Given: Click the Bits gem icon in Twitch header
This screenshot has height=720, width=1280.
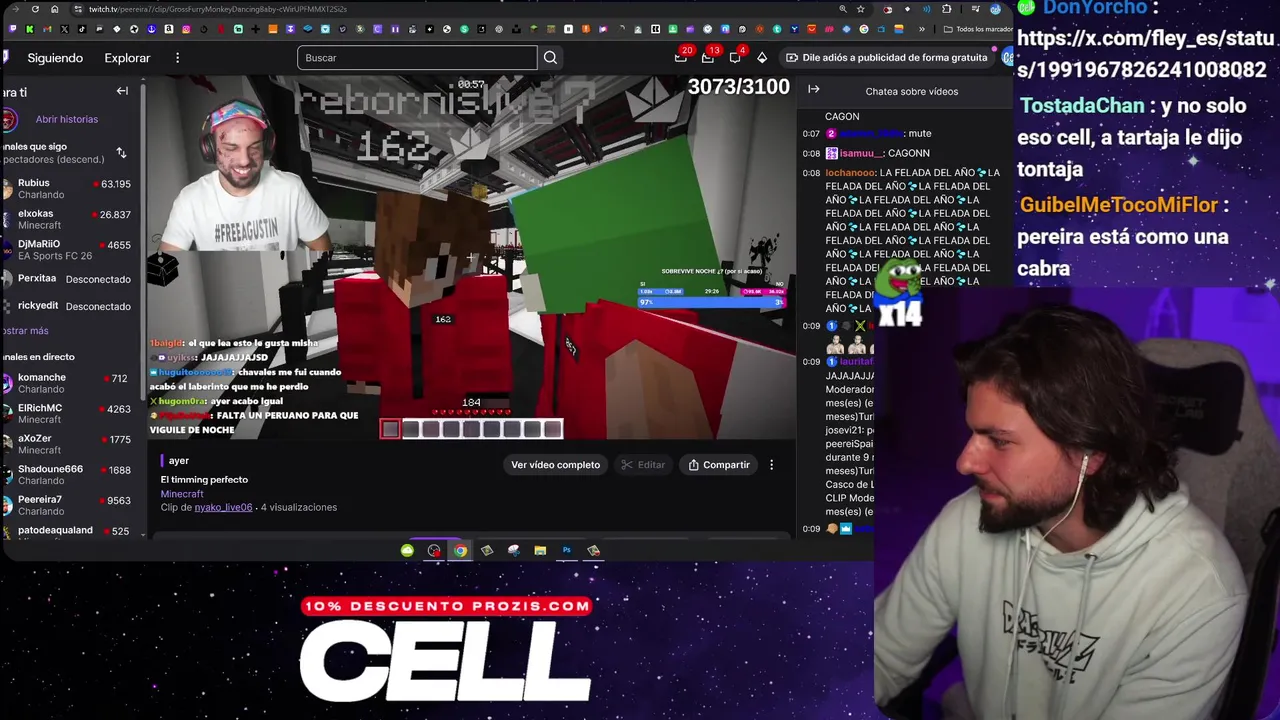Looking at the screenshot, I should pos(762,58).
